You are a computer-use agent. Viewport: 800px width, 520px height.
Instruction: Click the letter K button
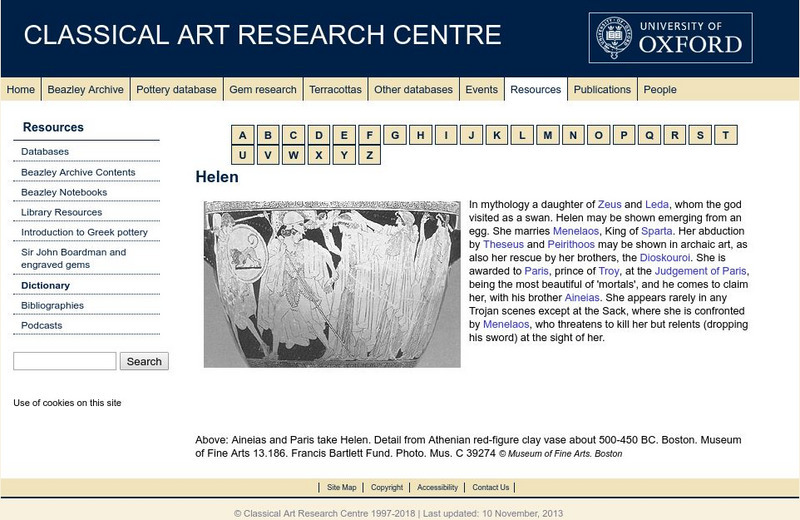pyautogui.click(x=497, y=135)
